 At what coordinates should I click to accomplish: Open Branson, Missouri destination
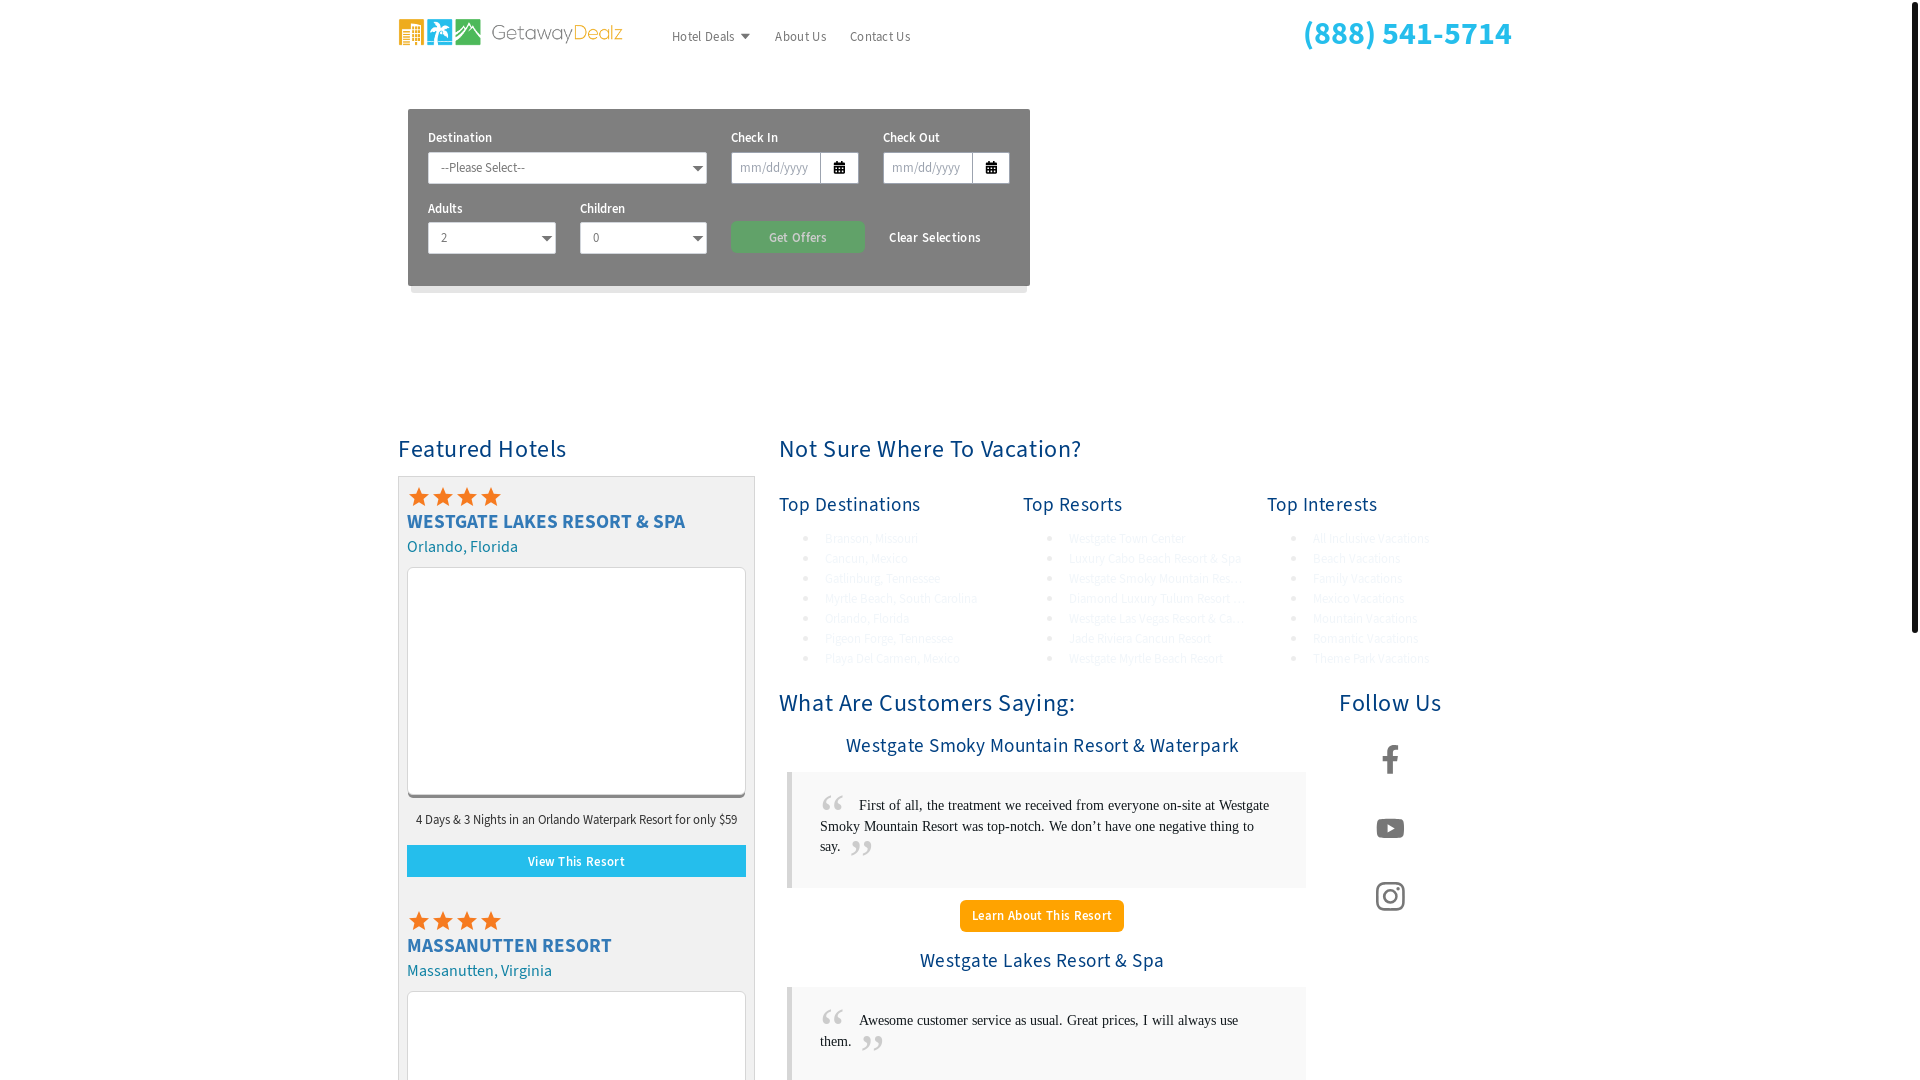pos(871,539)
